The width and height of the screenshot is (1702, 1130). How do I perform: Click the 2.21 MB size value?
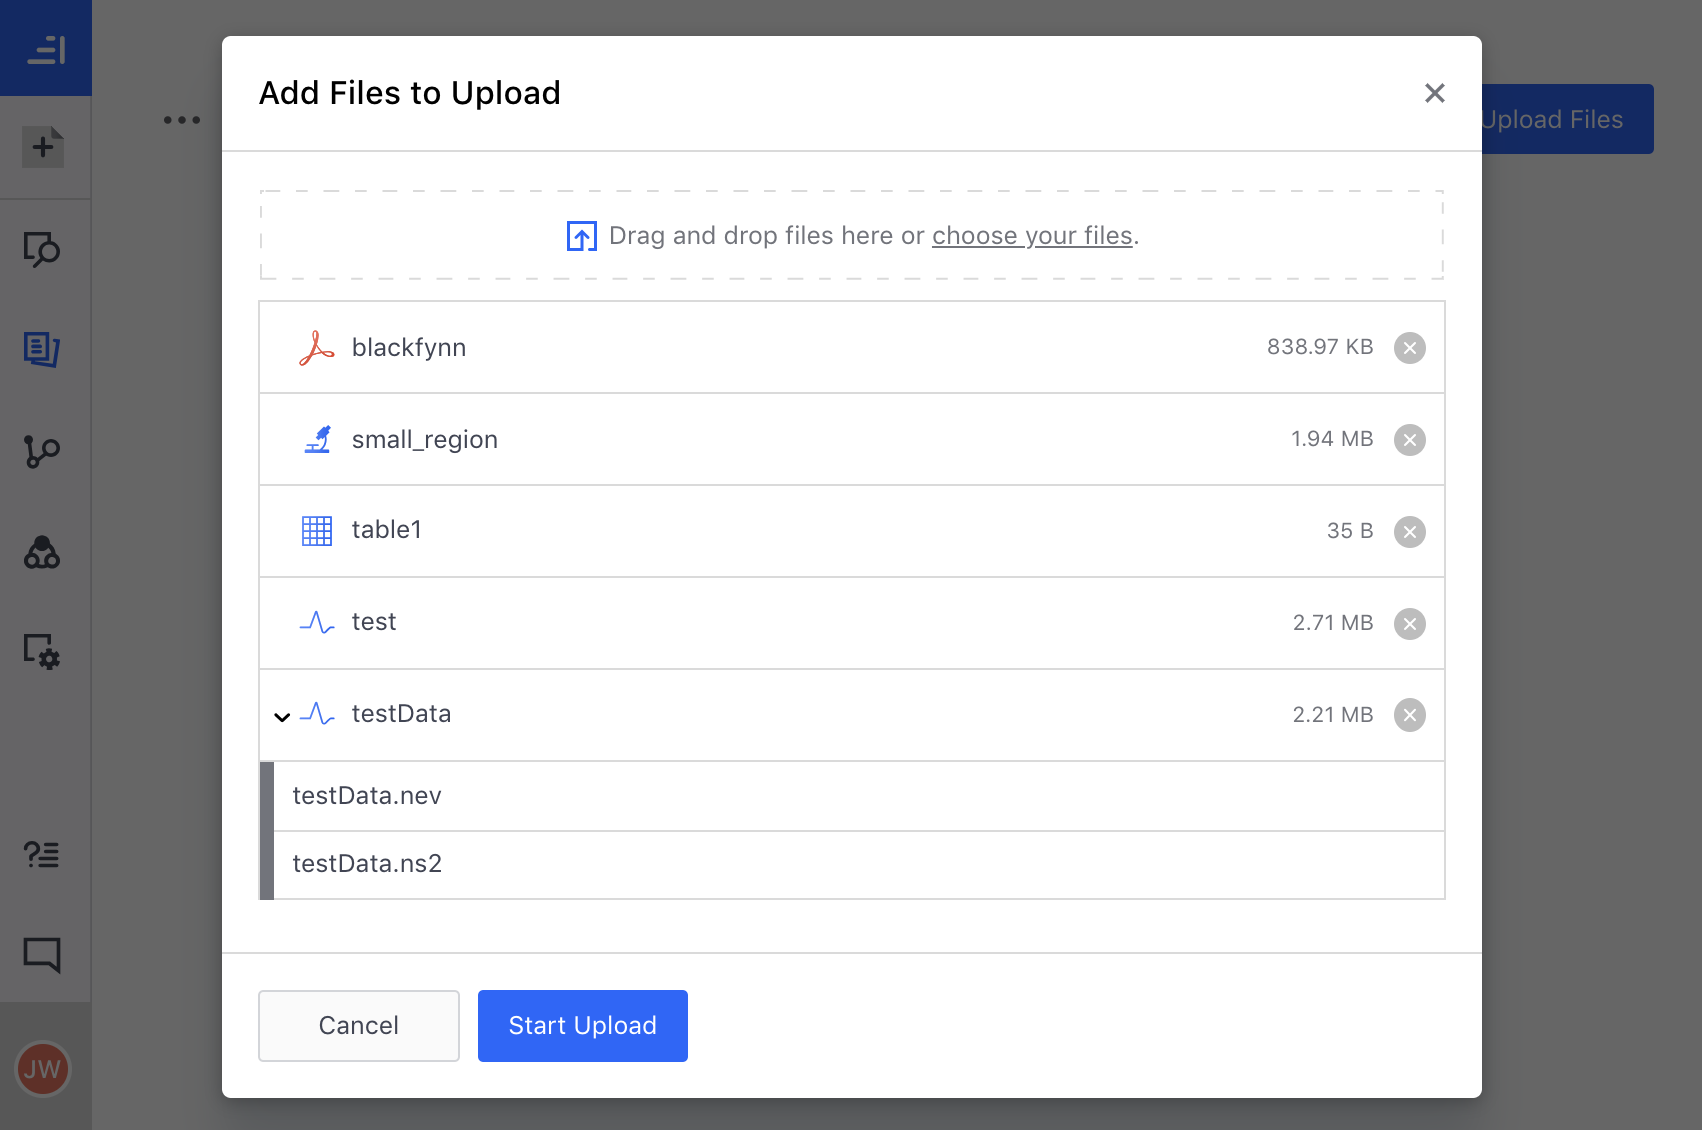(x=1333, y=715)
